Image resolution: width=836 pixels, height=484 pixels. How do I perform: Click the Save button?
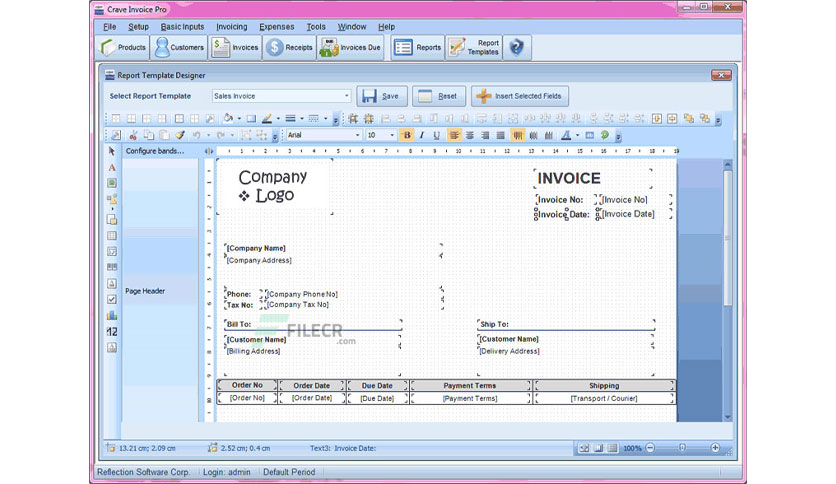point(382,96)
